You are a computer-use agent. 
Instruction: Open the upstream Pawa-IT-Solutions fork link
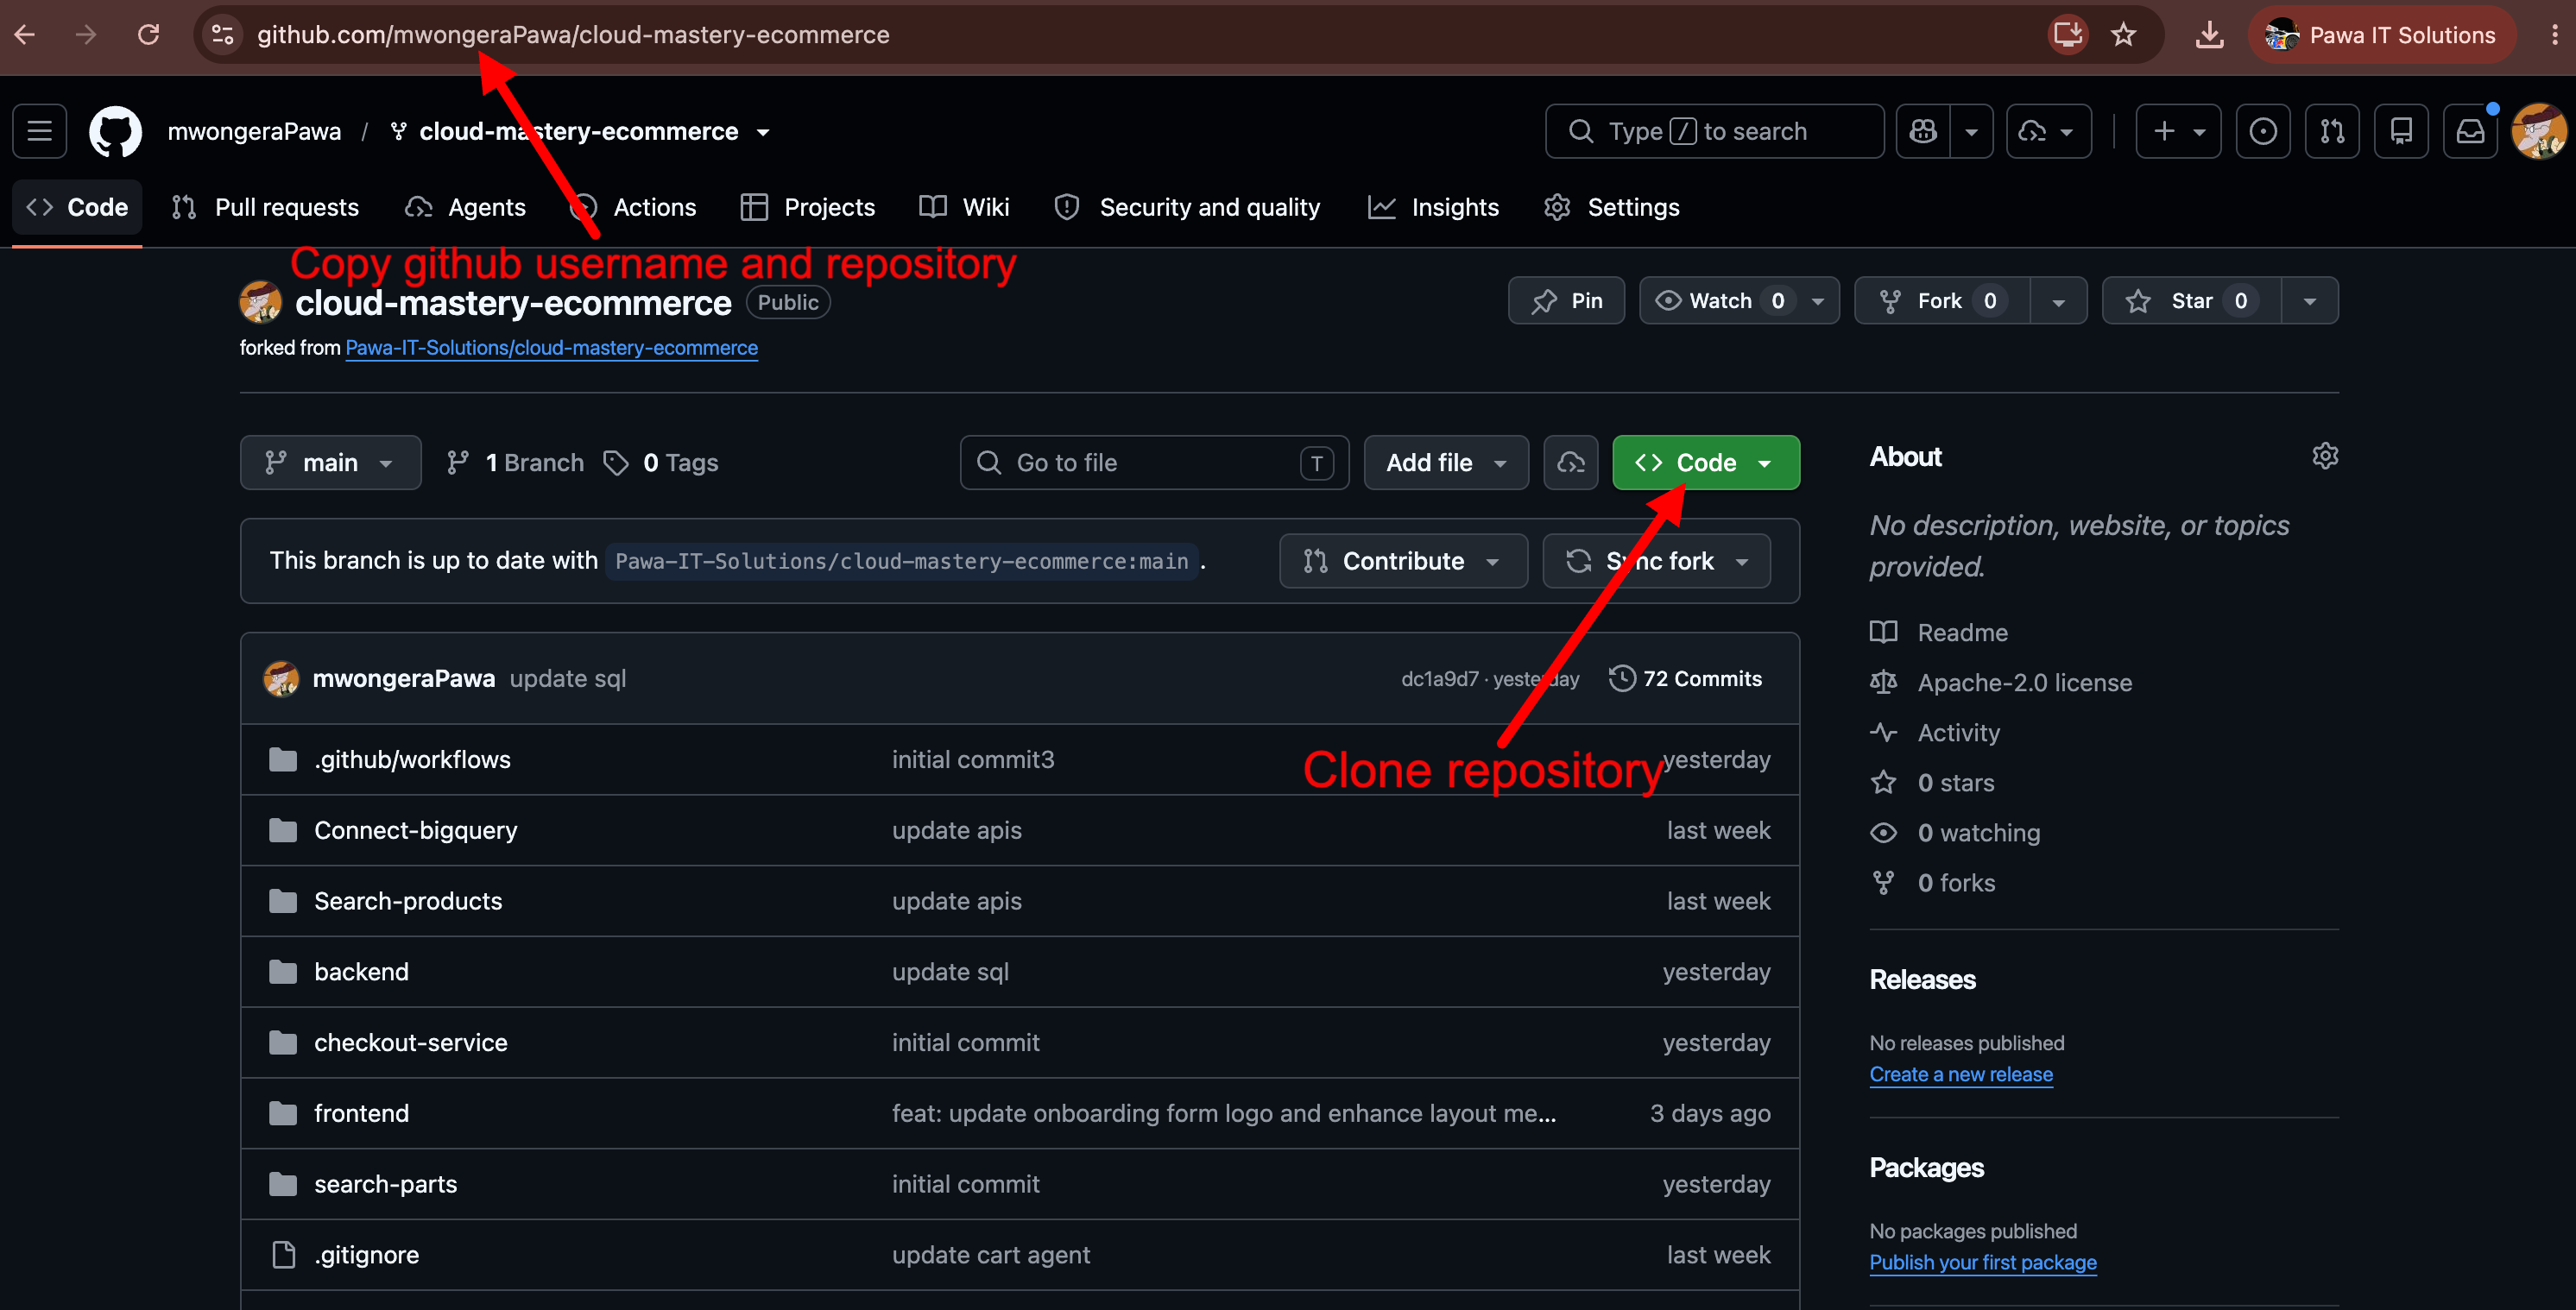coord(551,348)
